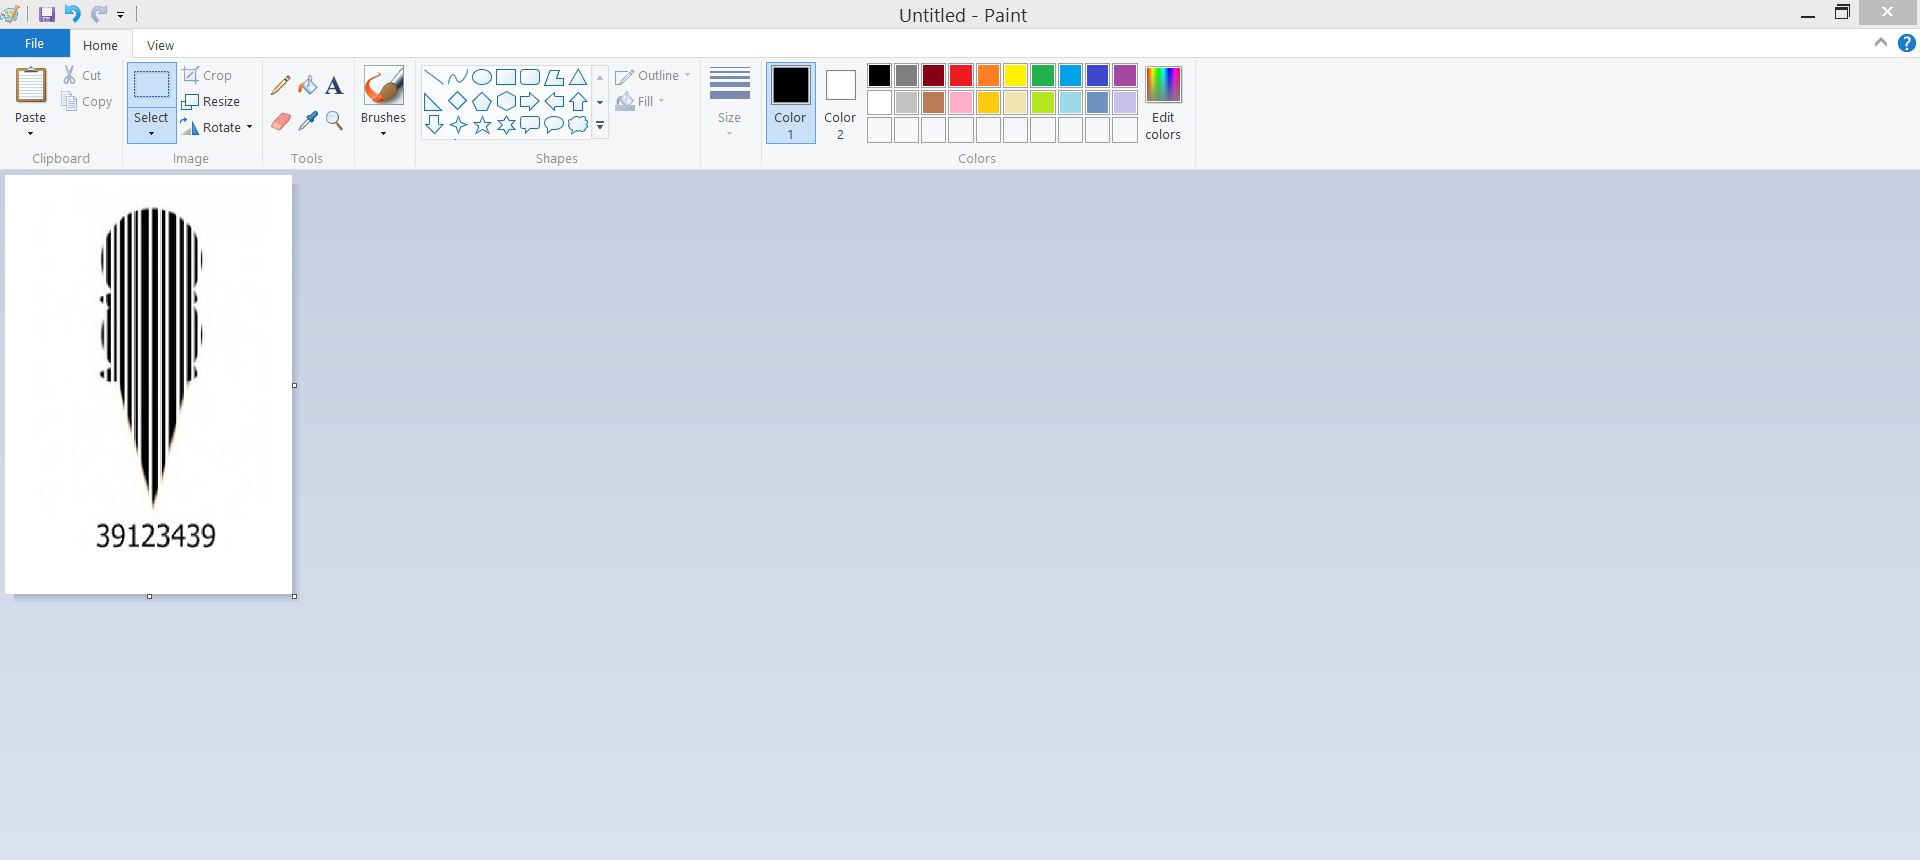The height and width of the screenshot is (860, 1920).
Task: Click the Redo icon
Action: [98, 14]
